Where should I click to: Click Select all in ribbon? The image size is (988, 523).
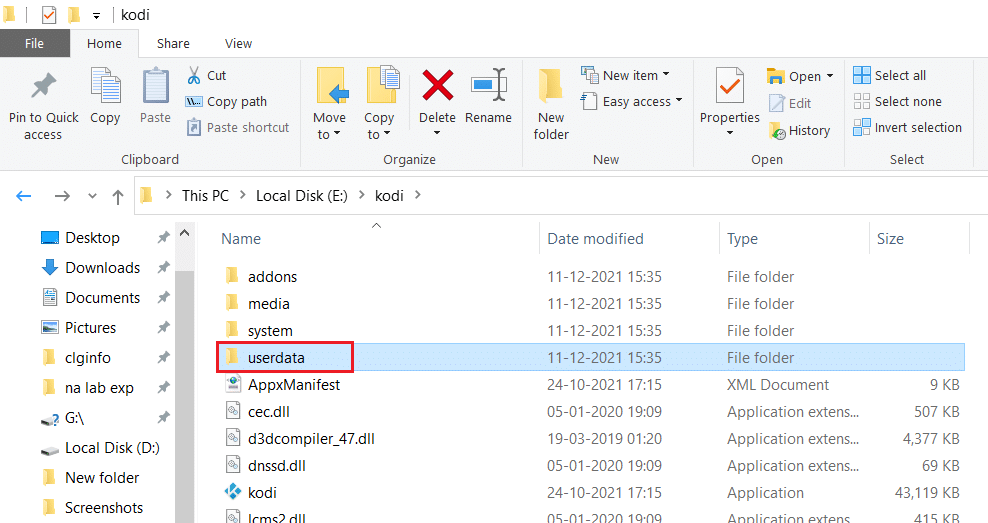(x=890, y=75)
